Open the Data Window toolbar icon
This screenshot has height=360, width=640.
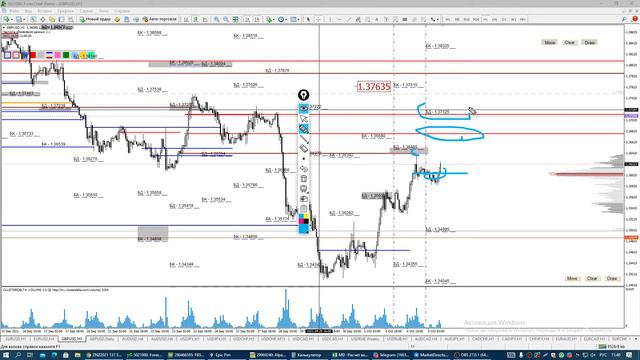click(x=42, y=19)
